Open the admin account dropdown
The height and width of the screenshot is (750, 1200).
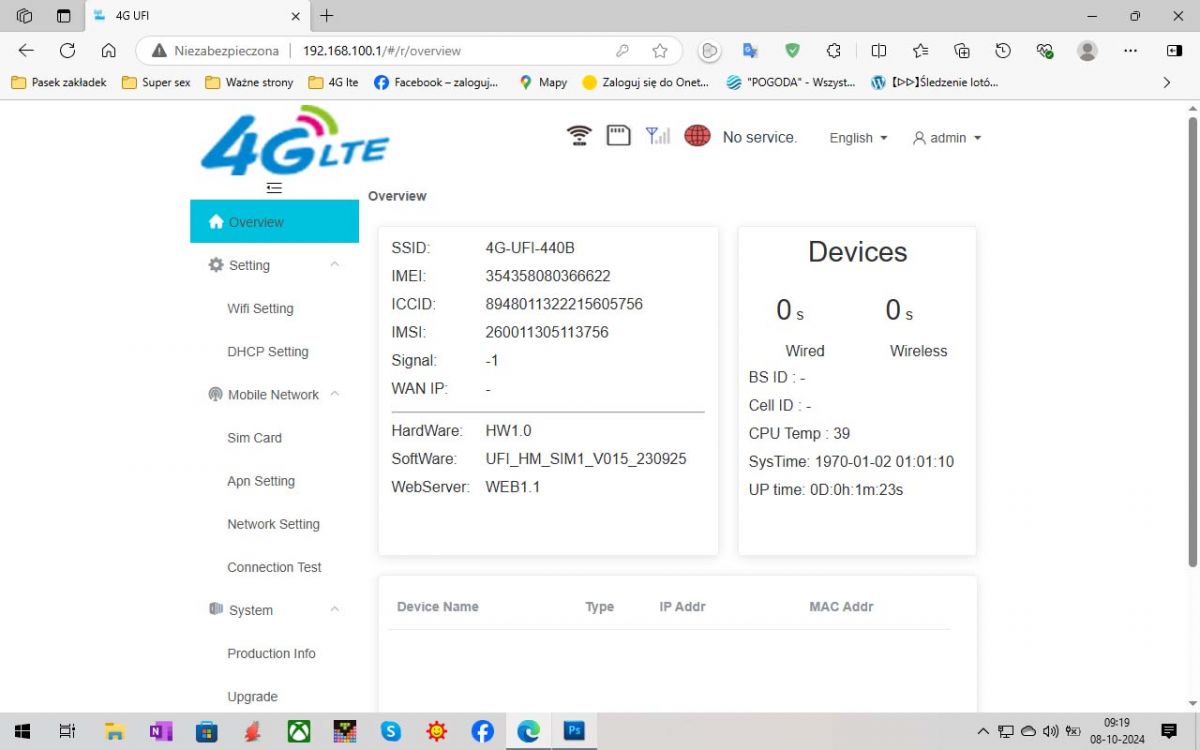pos(946,138)
